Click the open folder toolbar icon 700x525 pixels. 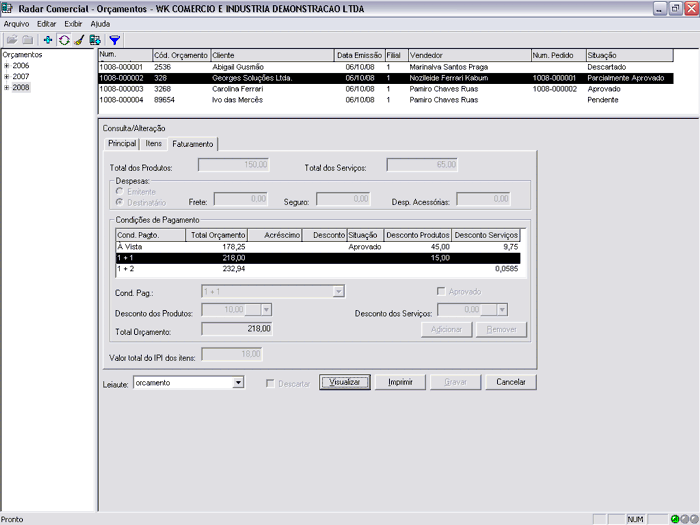pos(12,40)
